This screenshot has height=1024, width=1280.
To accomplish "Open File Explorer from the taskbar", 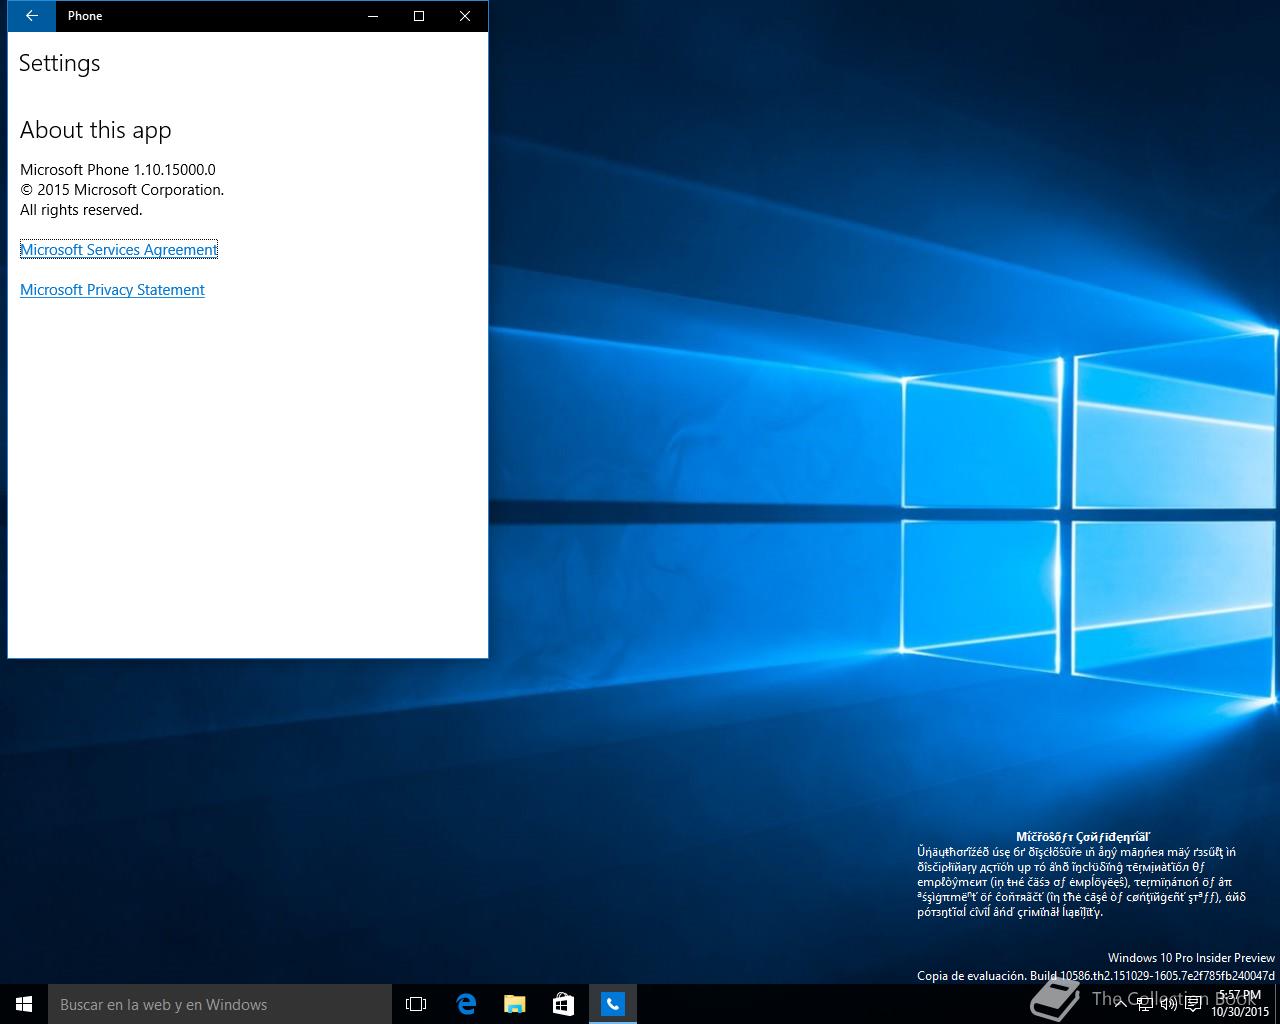I will tap(514, 1004).
